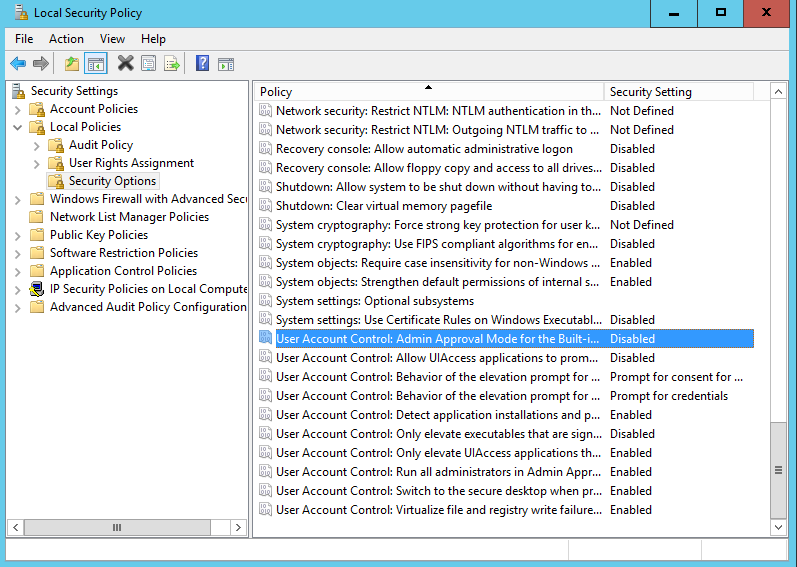Open the Action menu

tap(66, 39)
